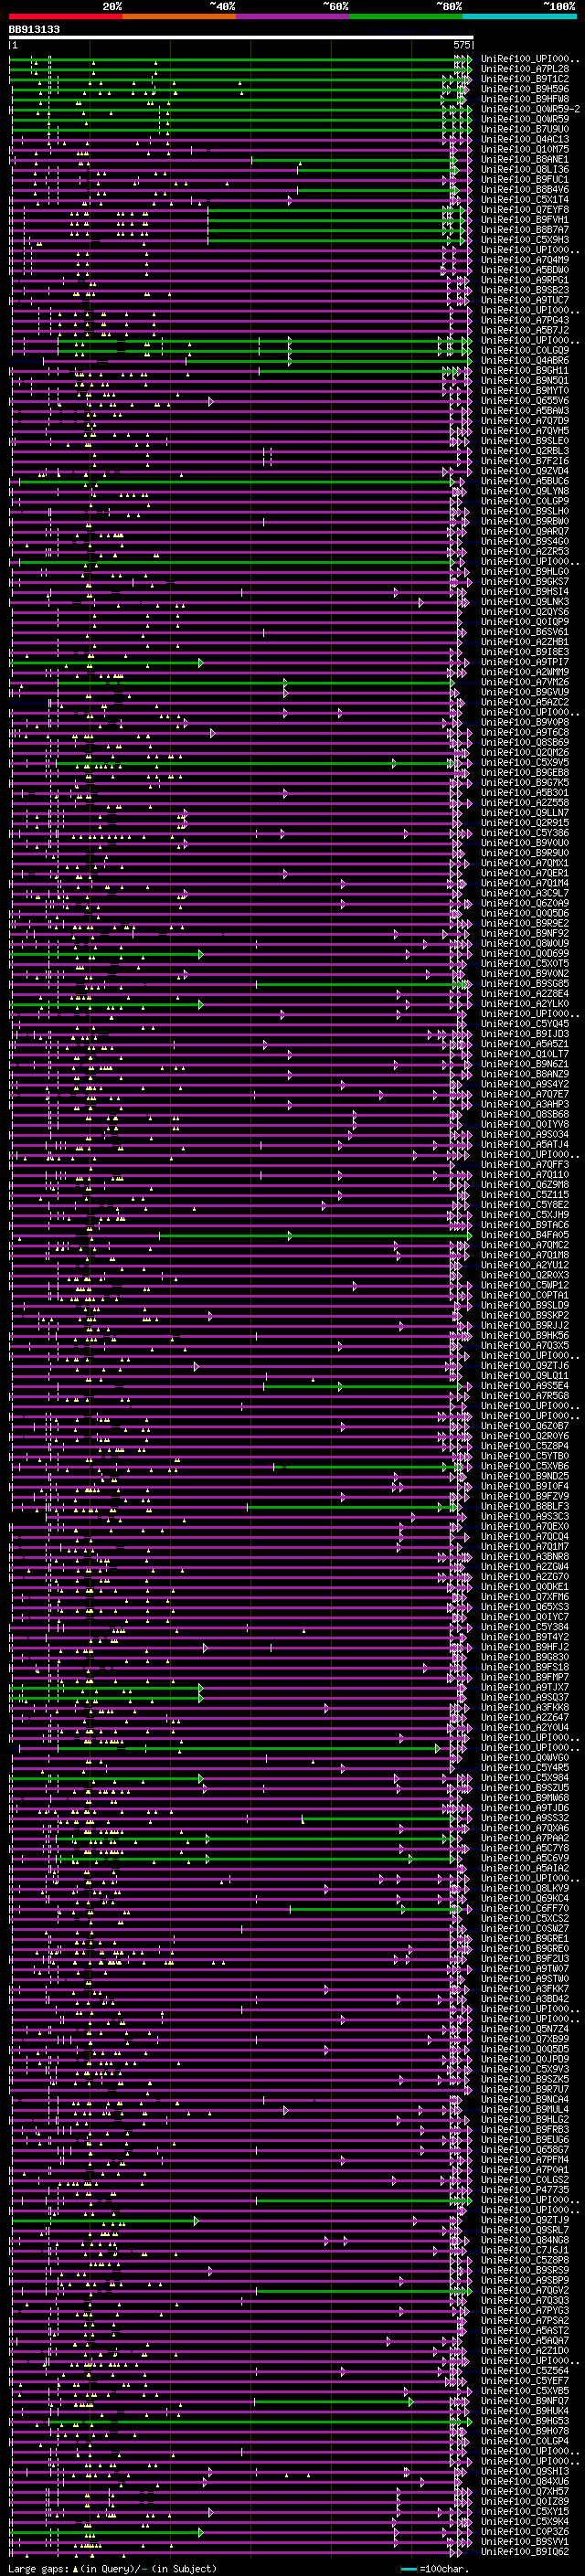Select hit label UniRef100_B9FUC1

pos(525,179)
